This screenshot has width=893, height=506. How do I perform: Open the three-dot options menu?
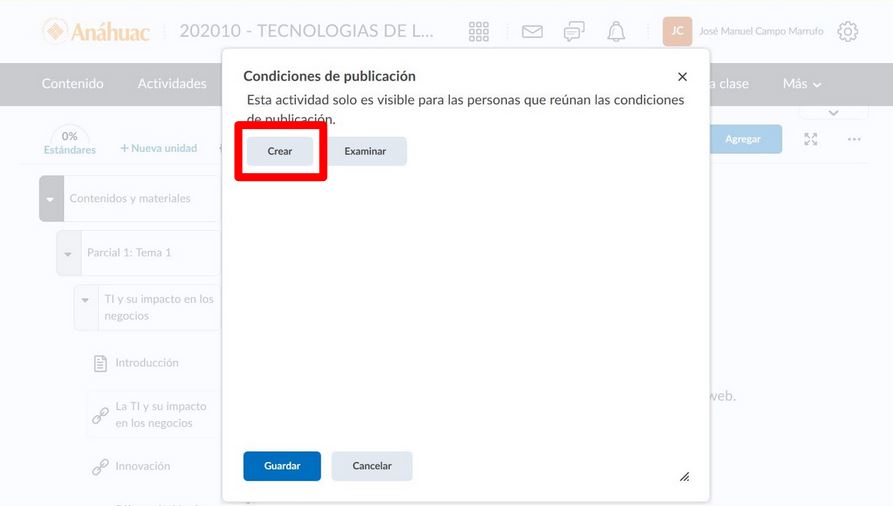tap(854, 139)
